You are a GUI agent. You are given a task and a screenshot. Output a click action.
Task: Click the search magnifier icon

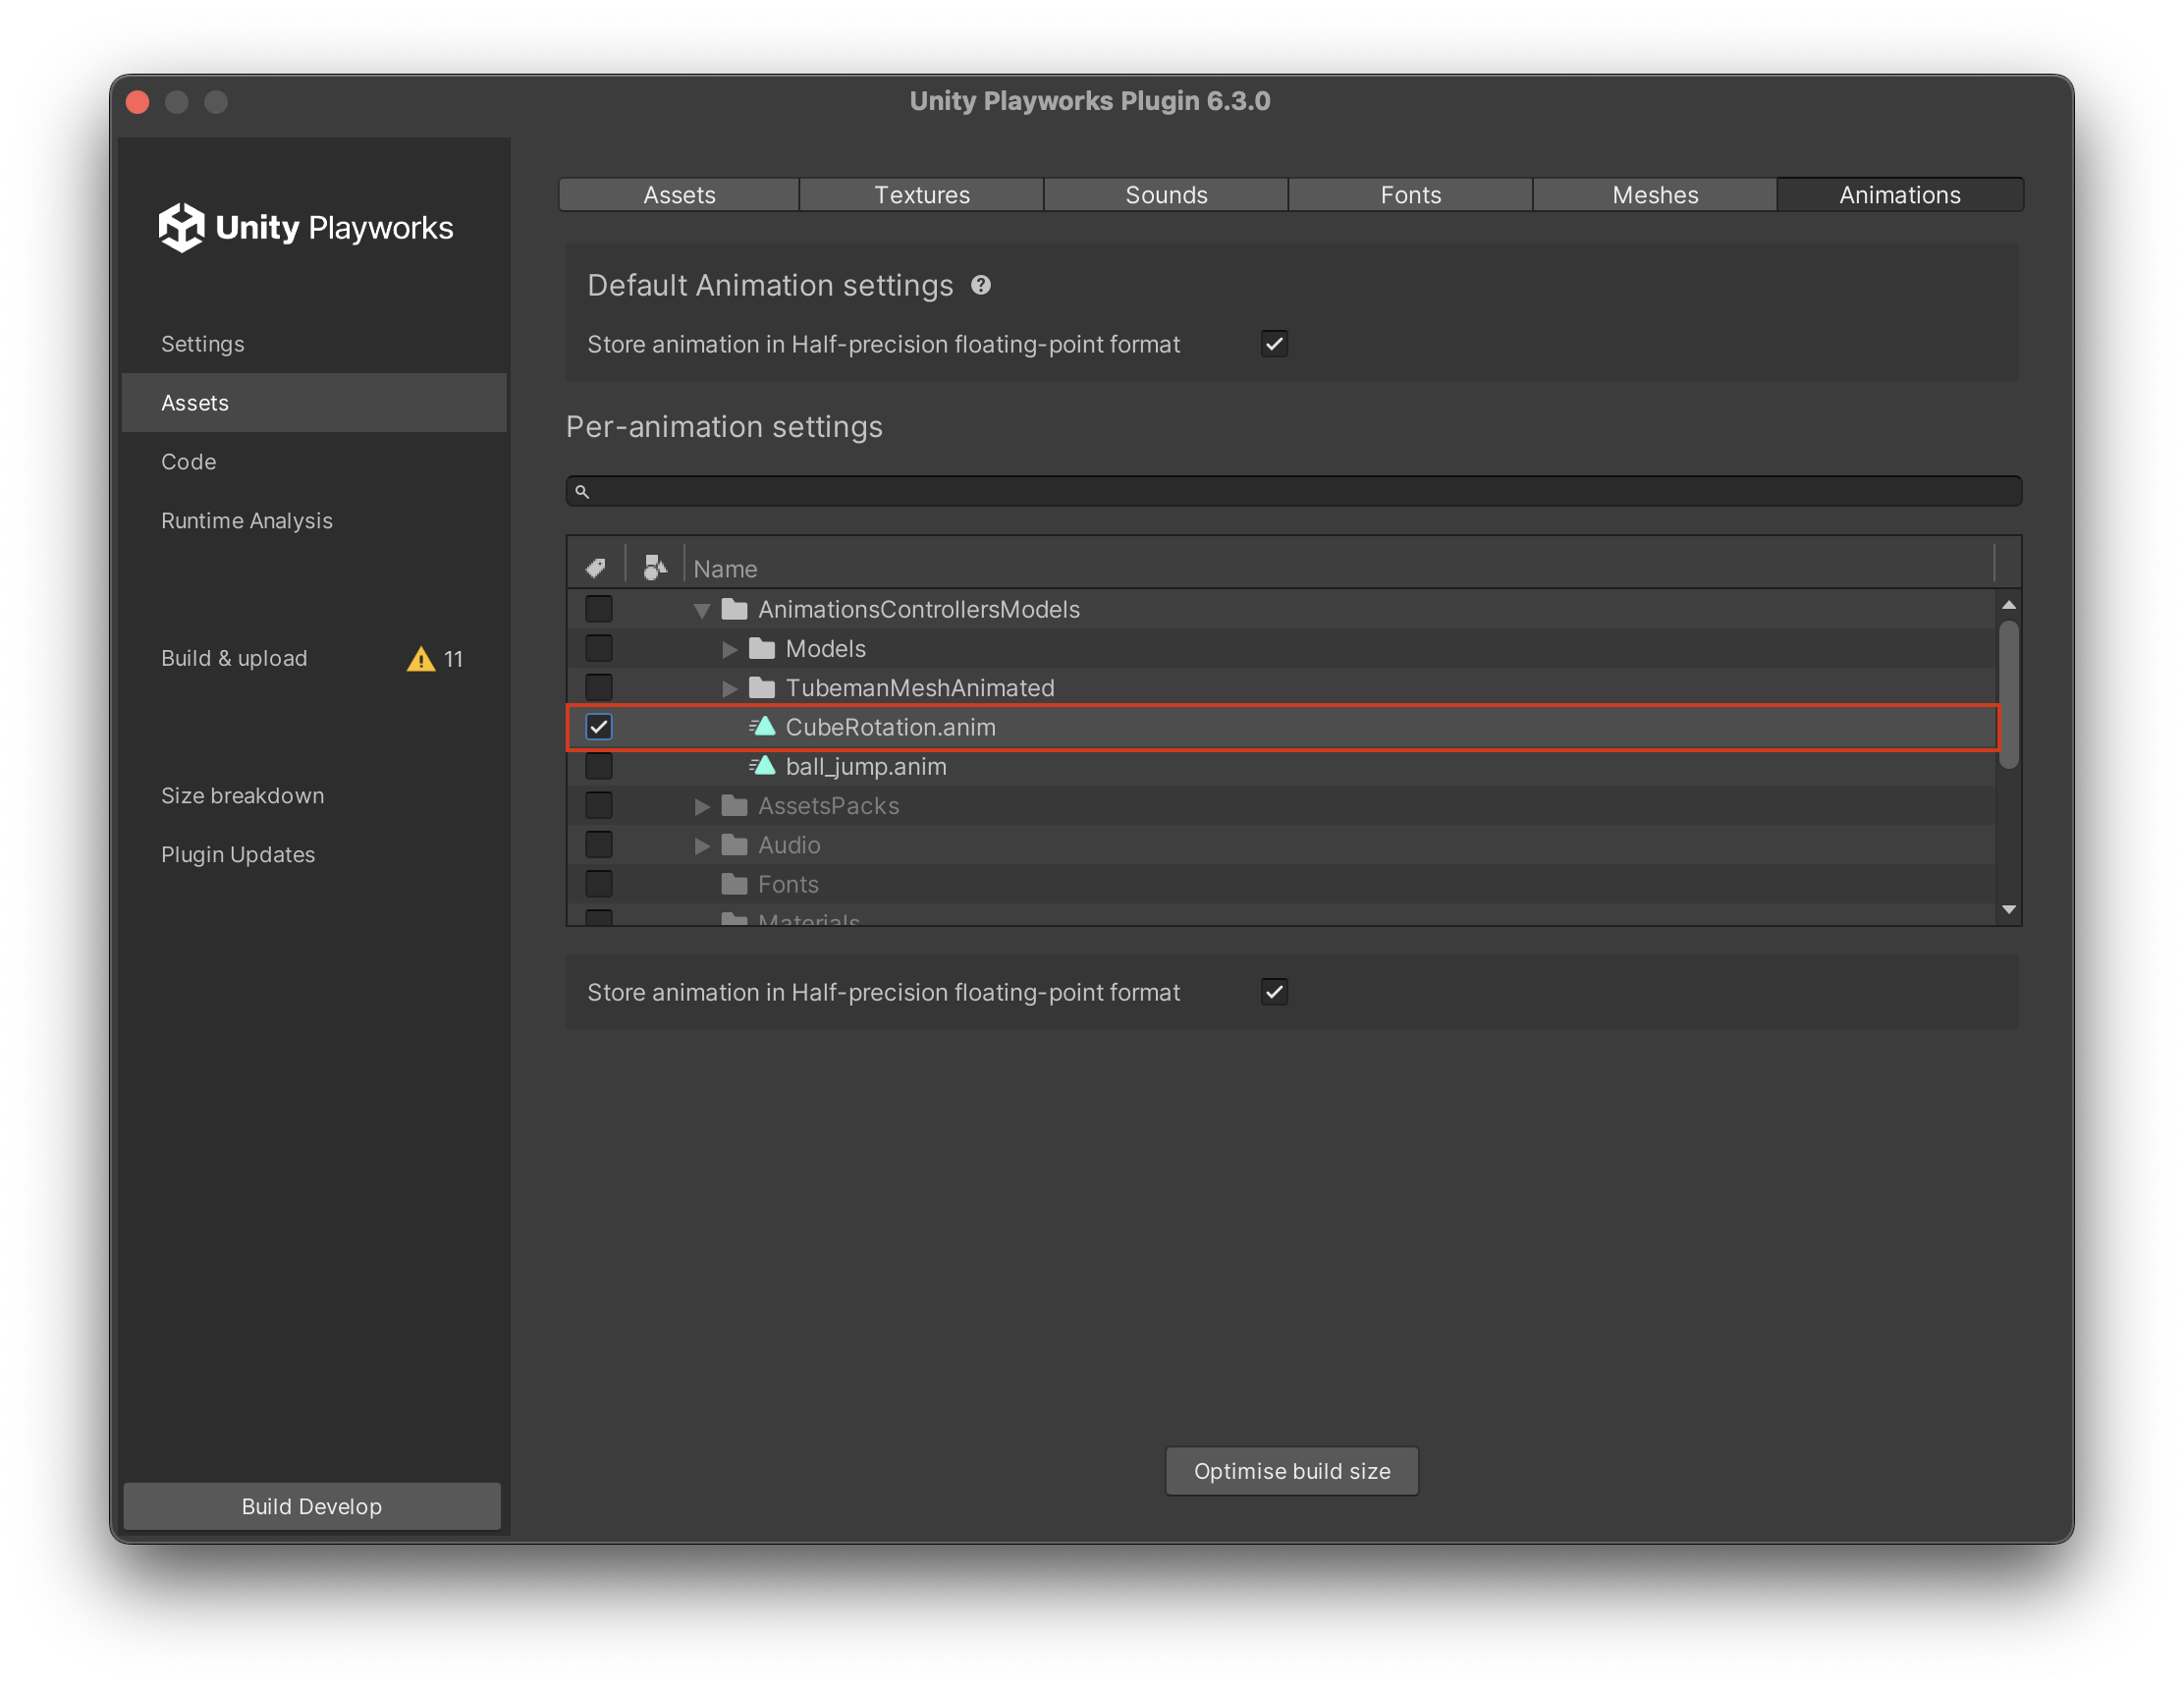(x=582, y=491)
